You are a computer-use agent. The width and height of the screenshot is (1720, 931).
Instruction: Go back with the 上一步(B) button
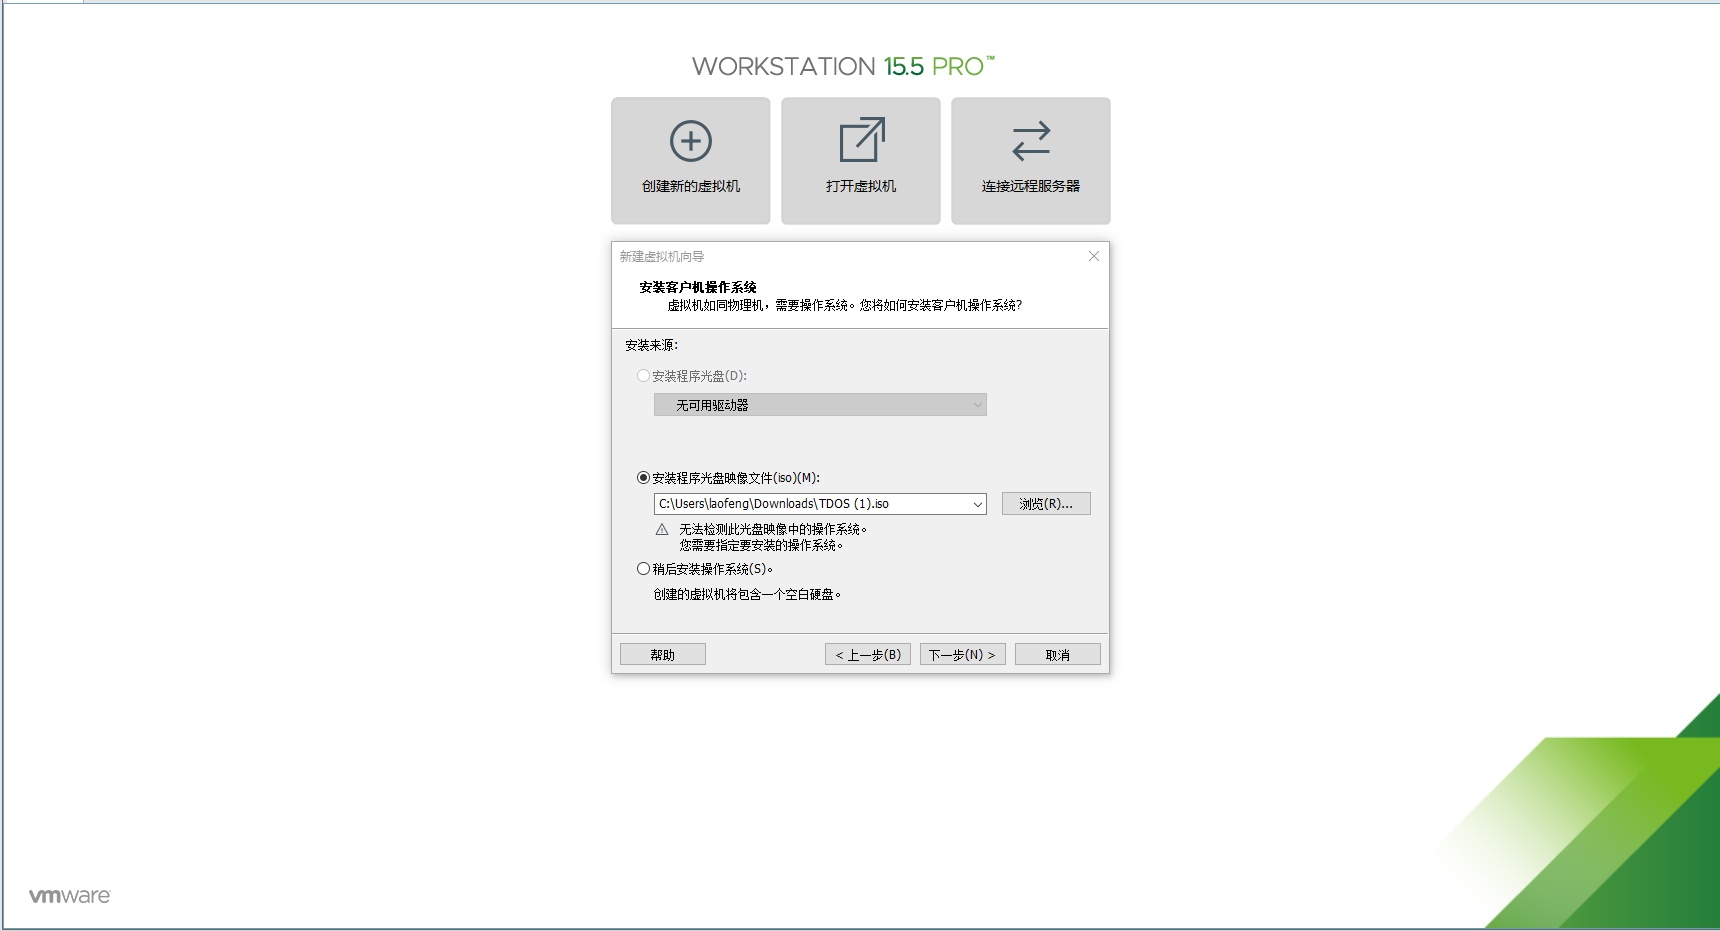[868, 655]
